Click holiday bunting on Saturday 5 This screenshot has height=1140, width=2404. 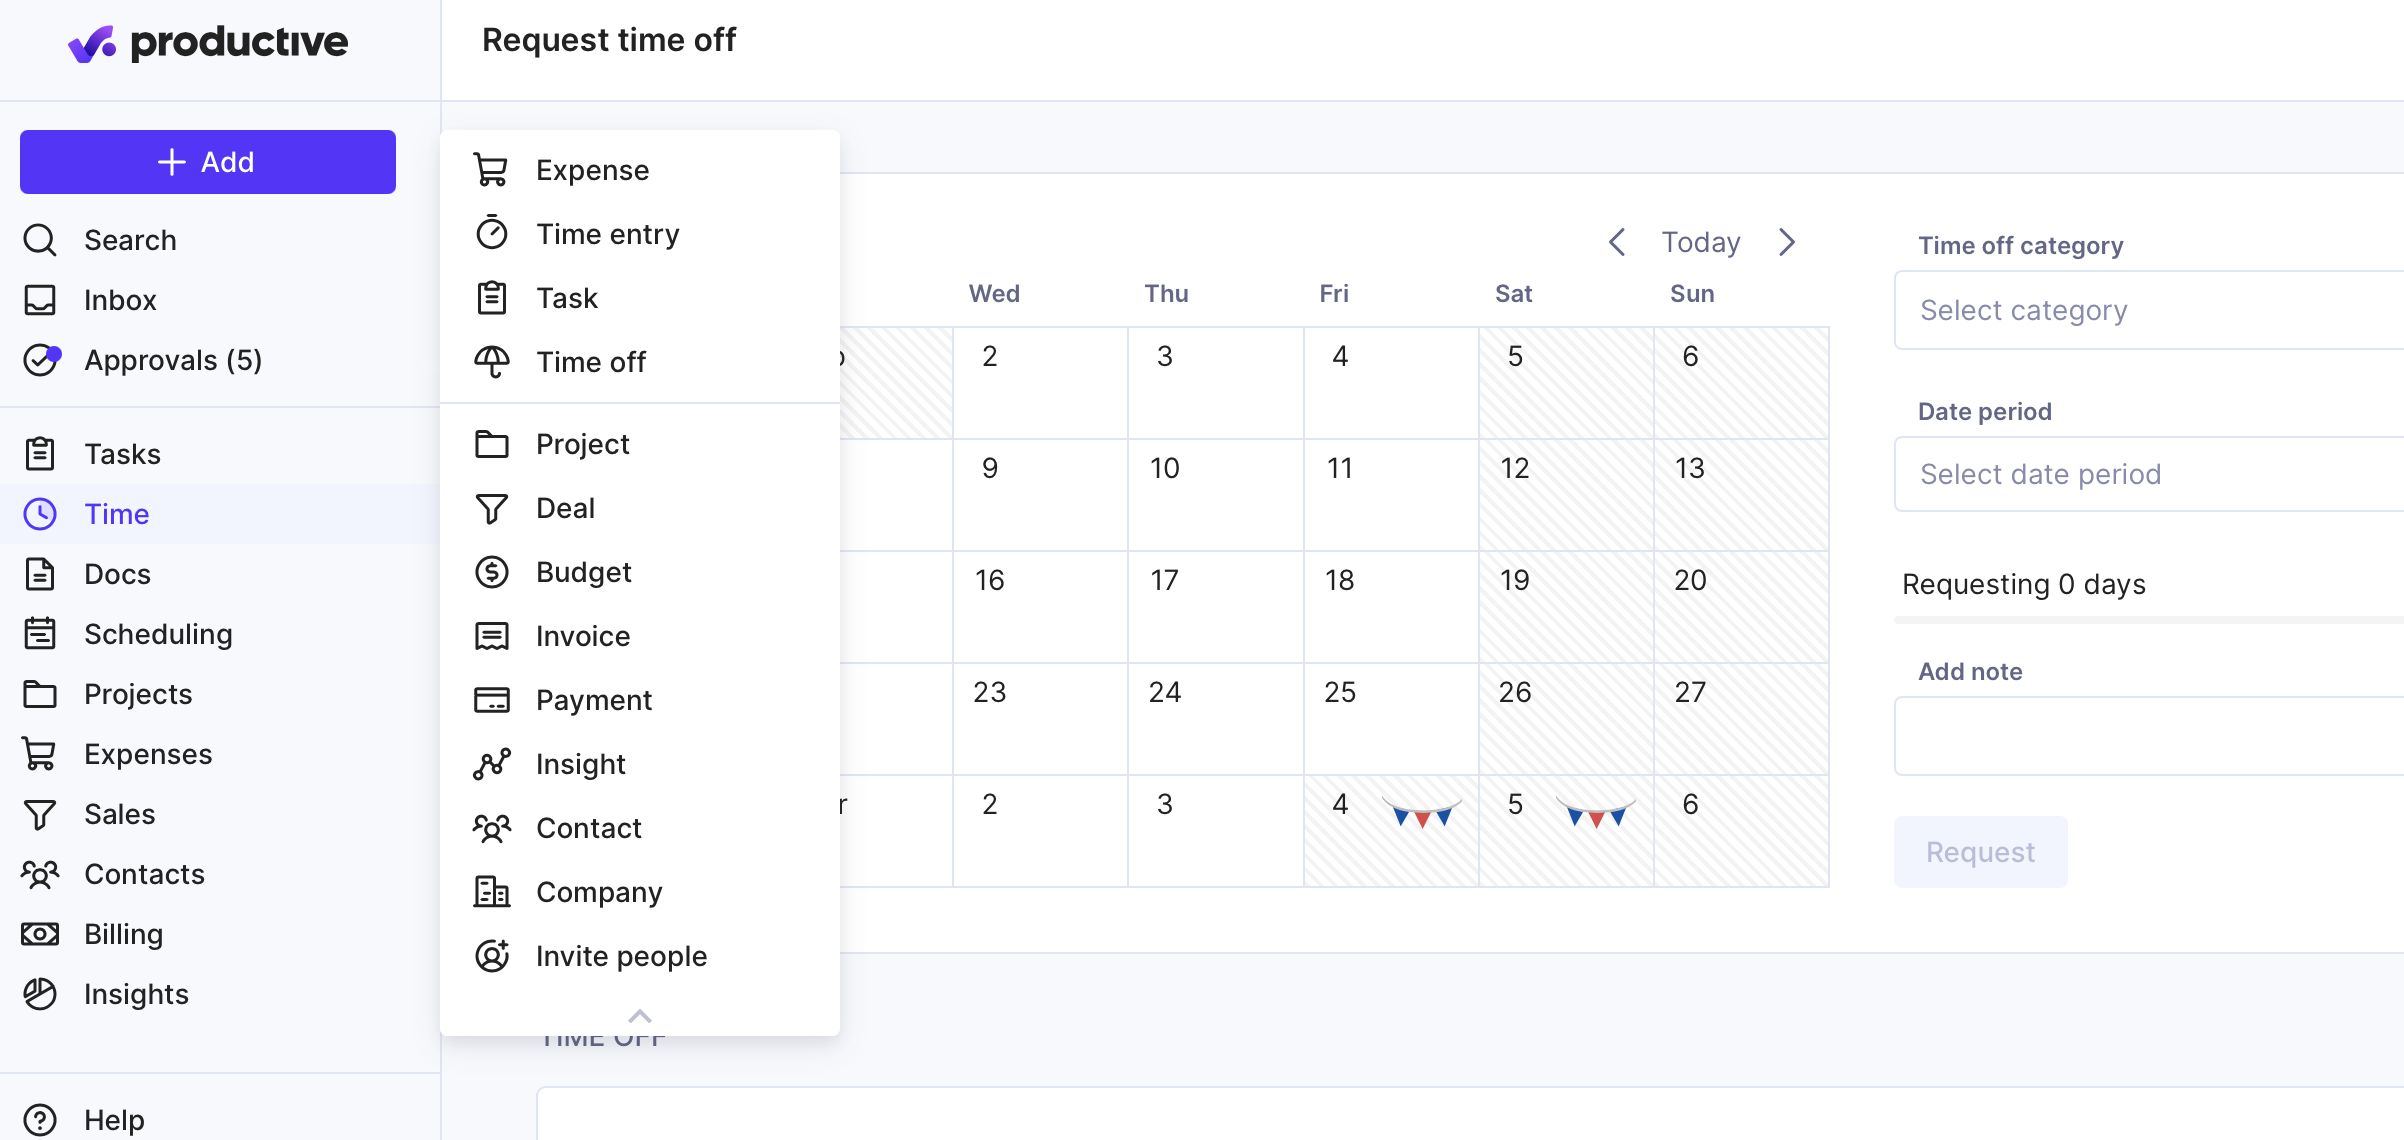1596,811
